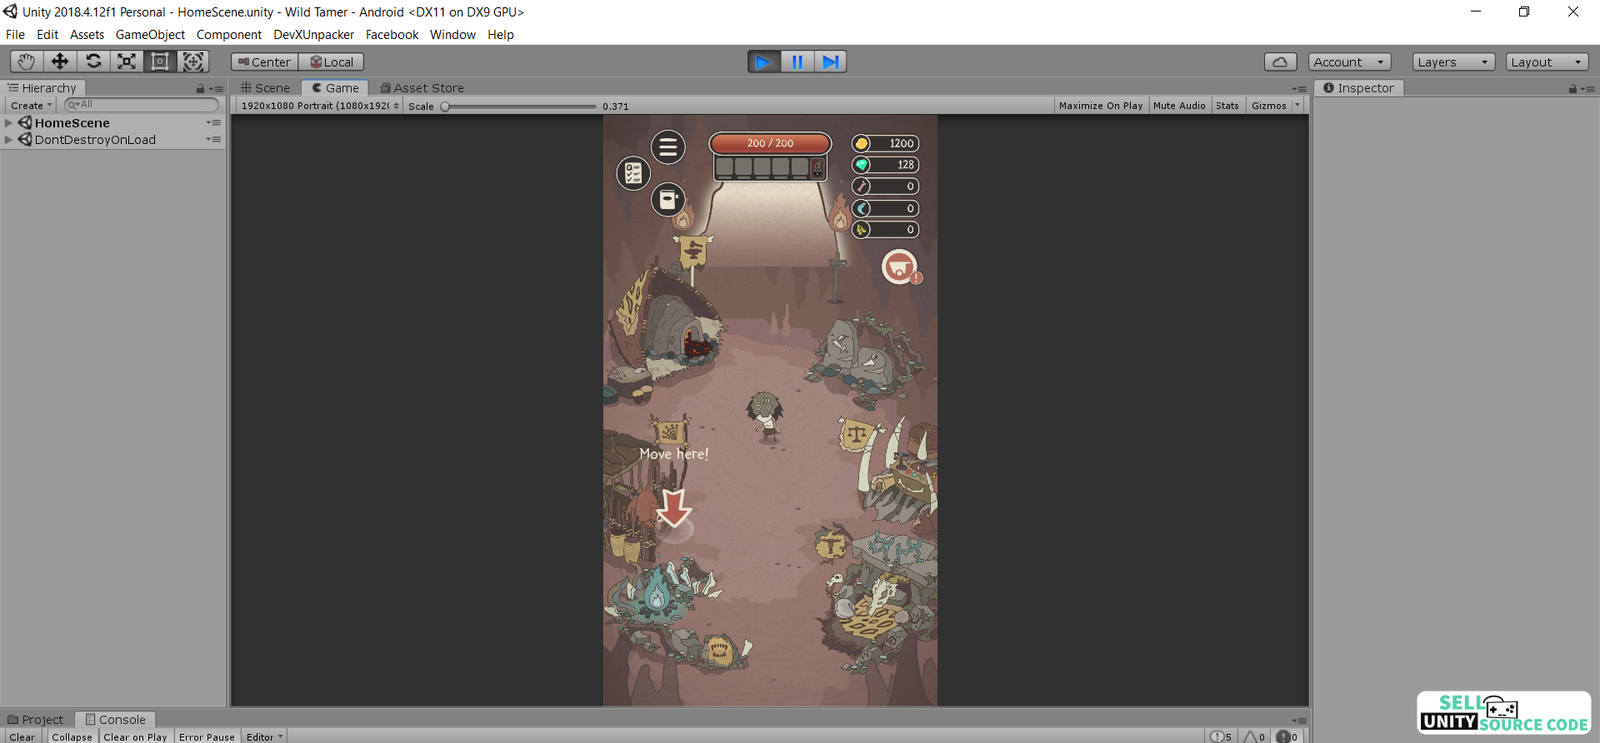The width and height of the screenshot is (1600, 743).
Task: Select the Rect transform tool
Action: pos(159,61)
